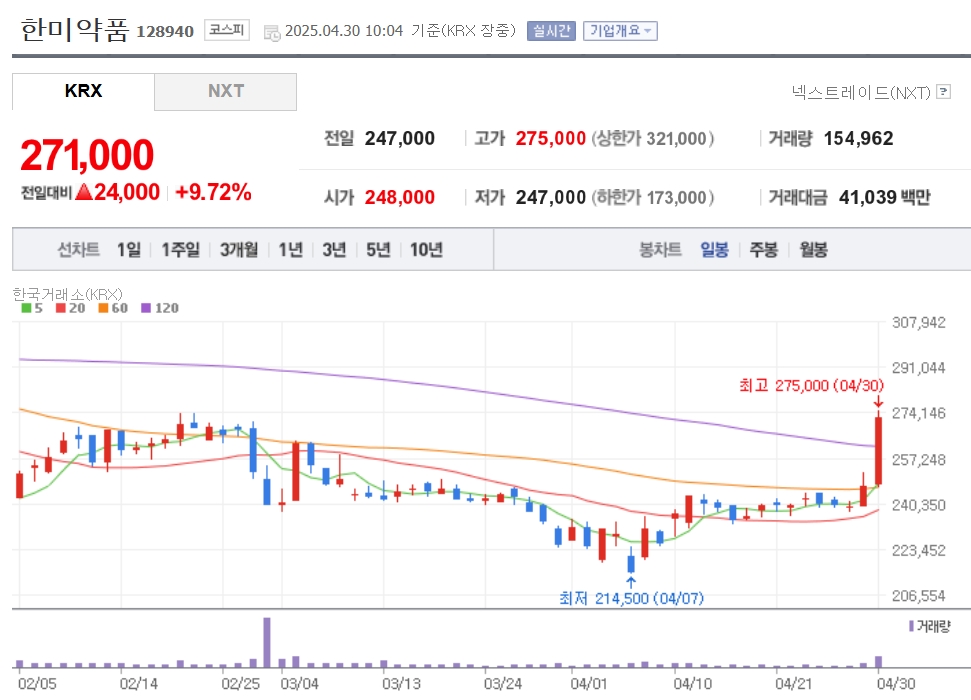
Task: Click the clock icon beside the 2025.04.30 timestamp
Action: click(272, 32)
